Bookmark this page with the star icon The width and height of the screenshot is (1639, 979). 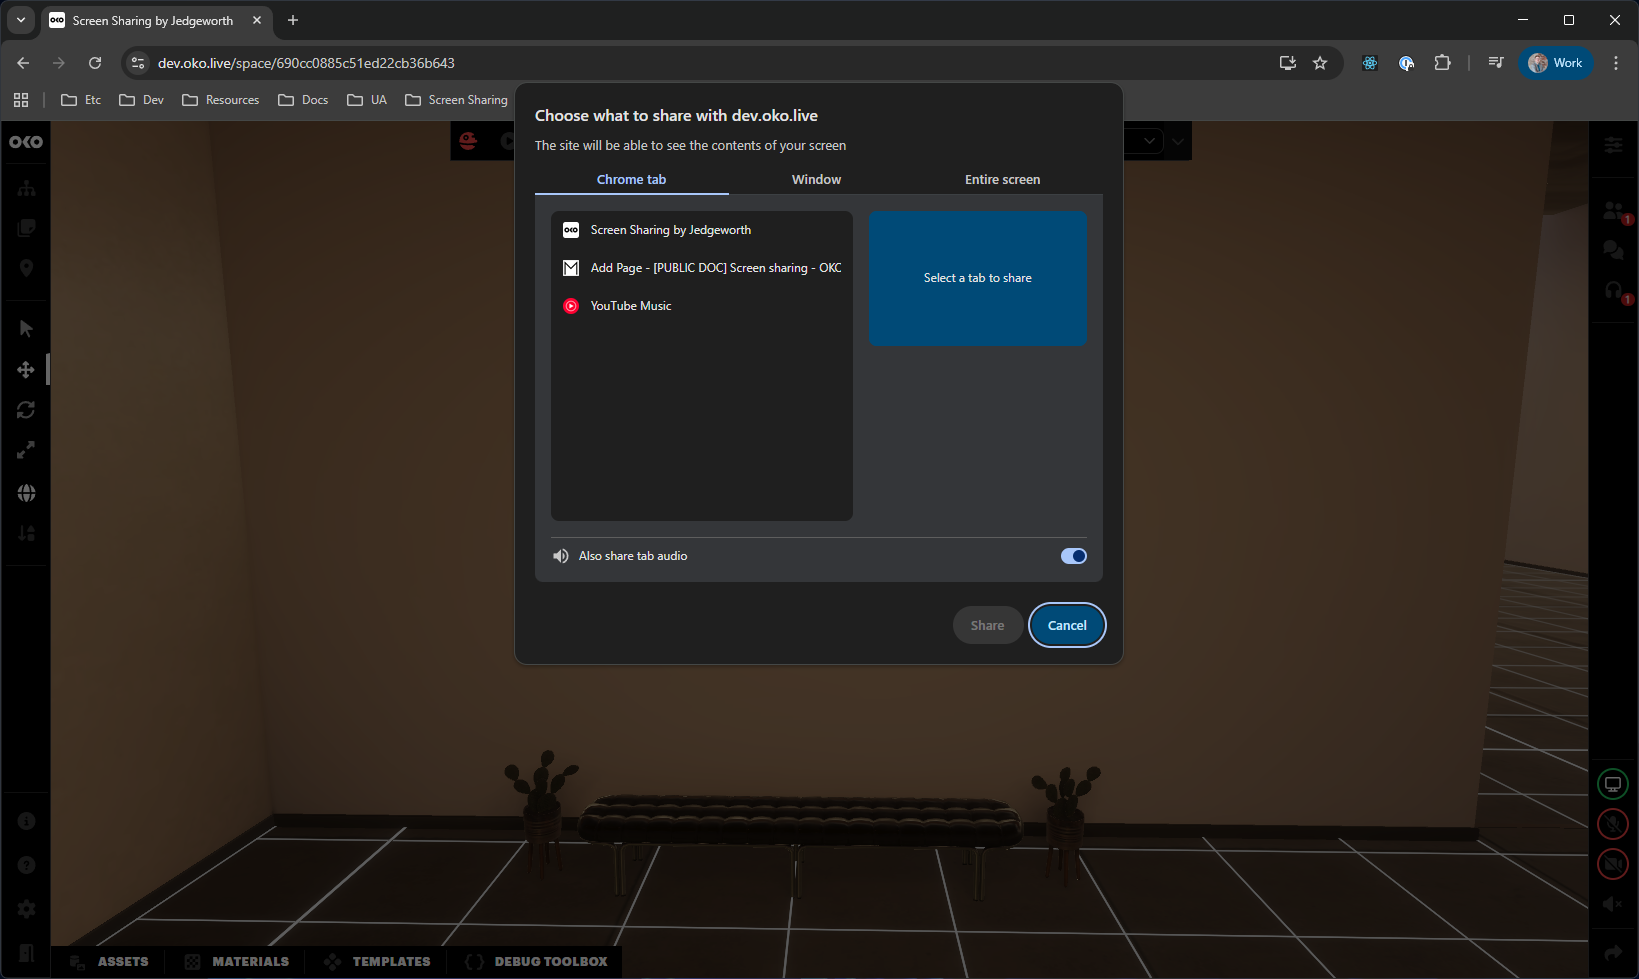(x=1320, y=63)
